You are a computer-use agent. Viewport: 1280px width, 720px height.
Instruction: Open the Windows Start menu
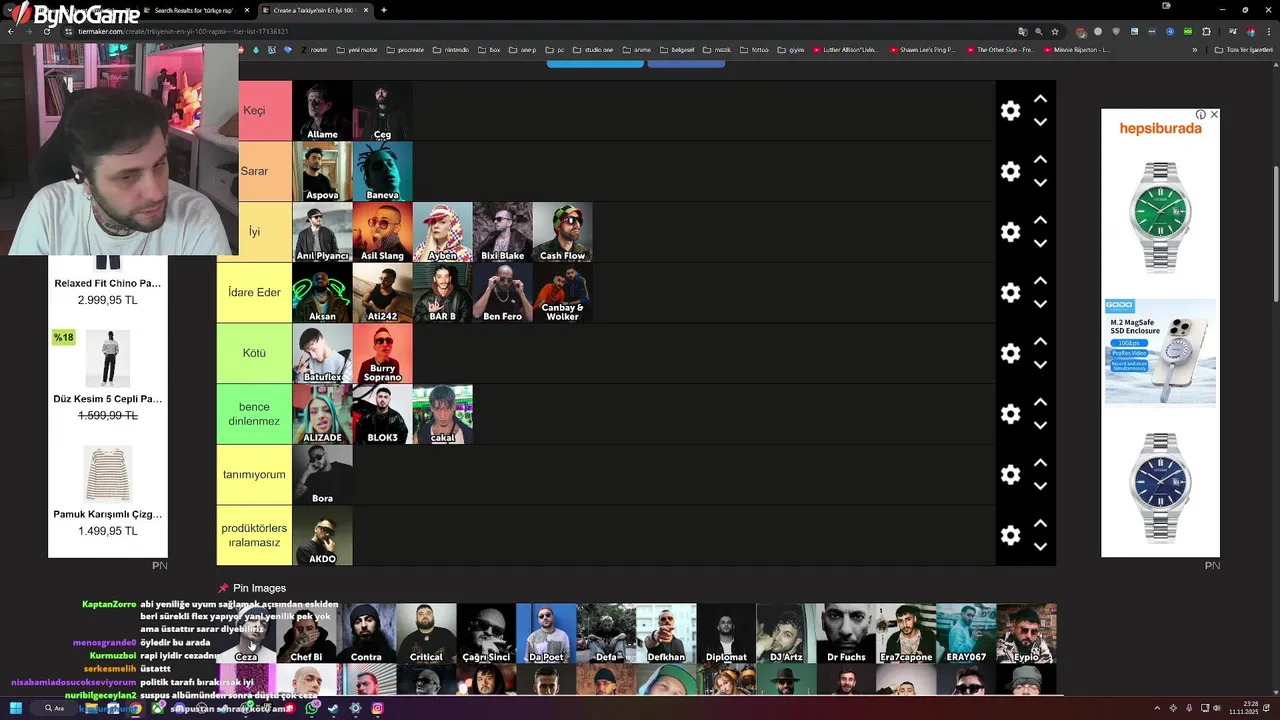pyautogui.click(x=16, y=708)
